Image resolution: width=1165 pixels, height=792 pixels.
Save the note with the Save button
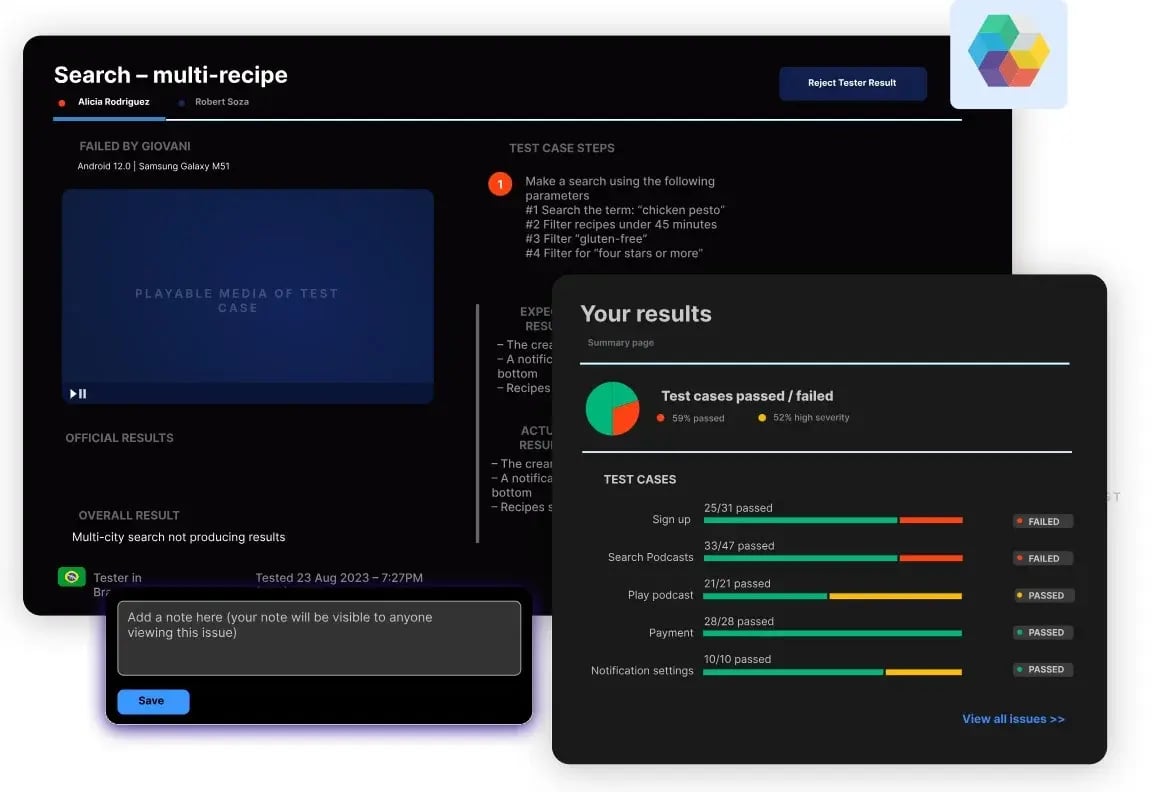[152, 701]
